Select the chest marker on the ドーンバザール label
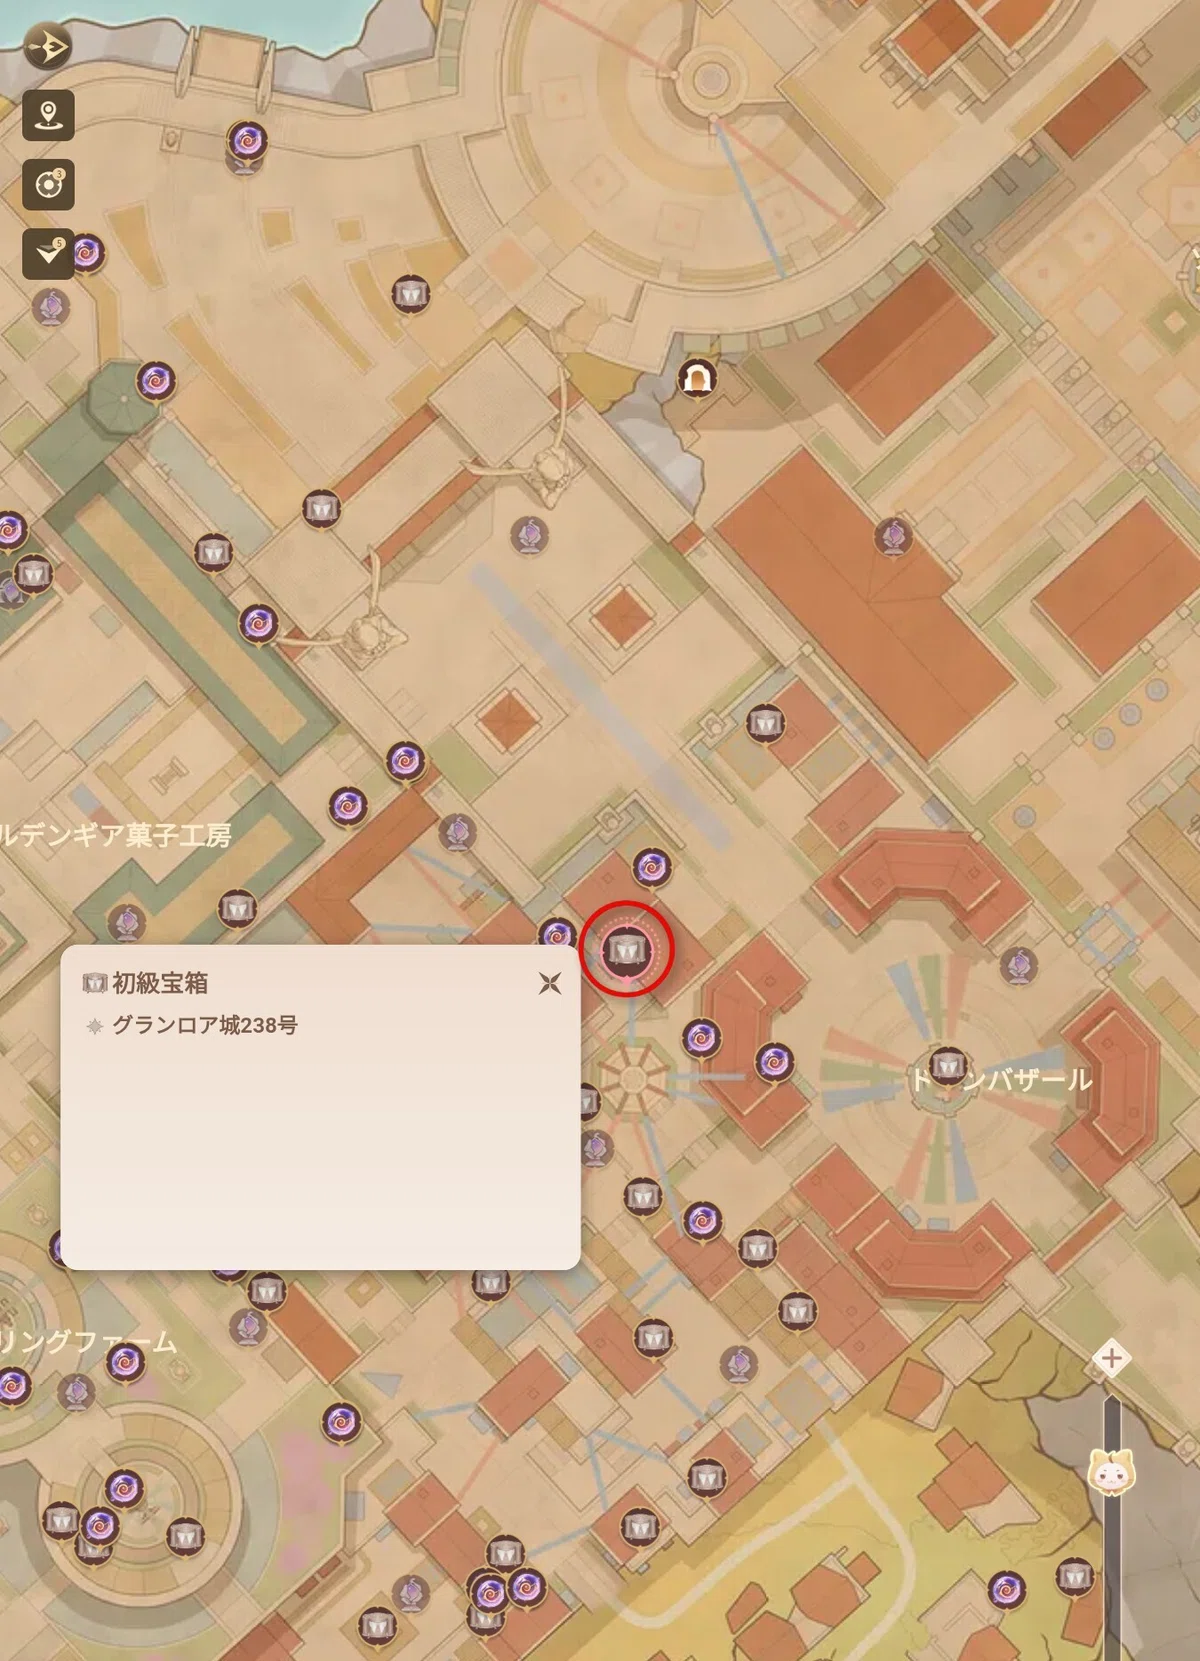The width and height of the screenshot is (1200, 1661). point(947,1066)
